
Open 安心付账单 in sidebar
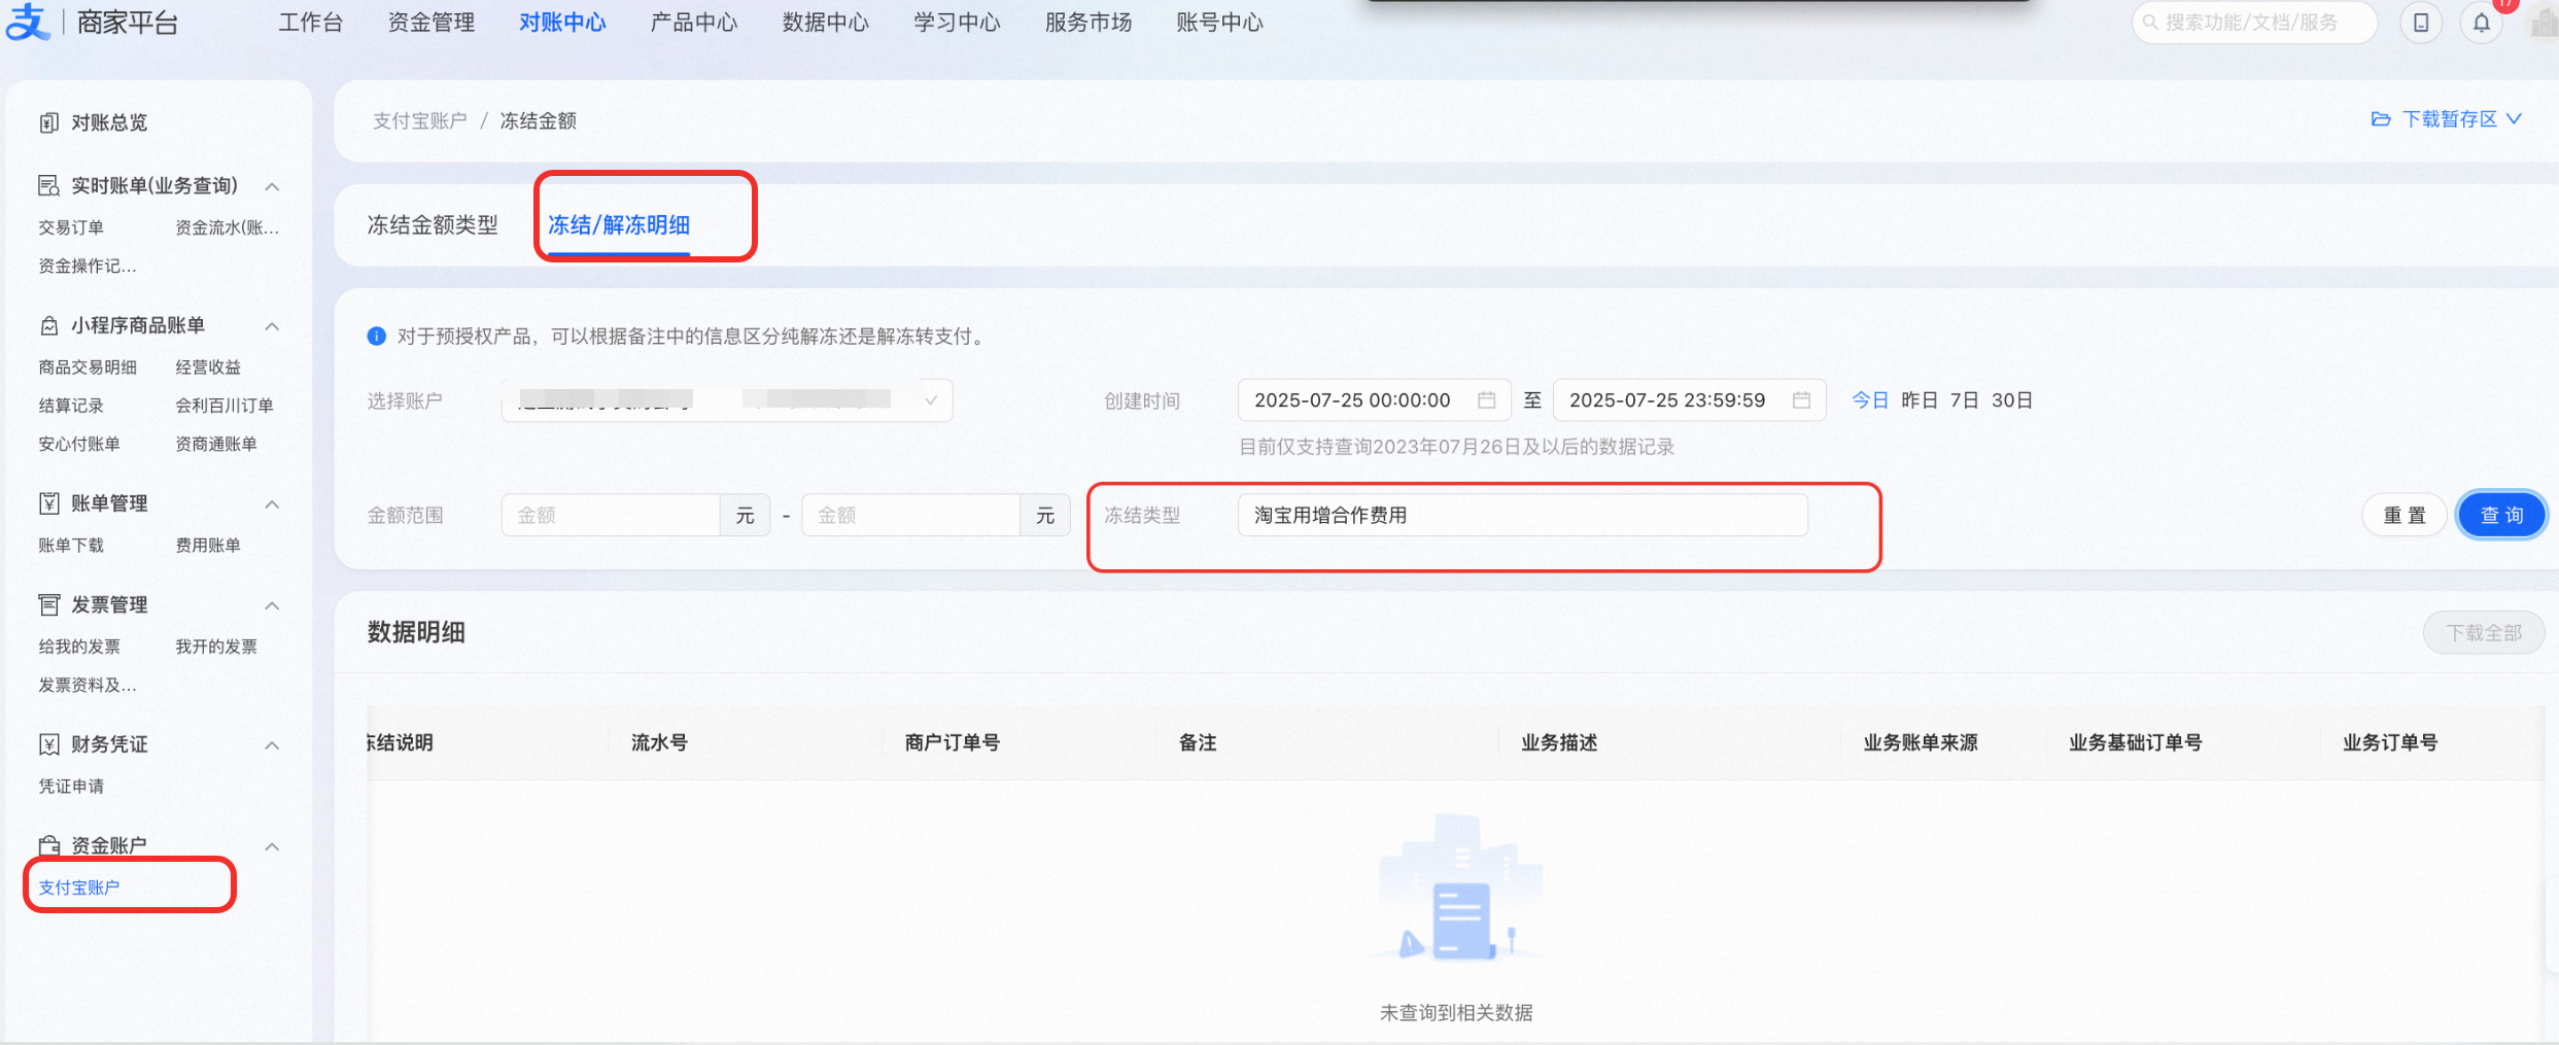[x=79, y=443]
